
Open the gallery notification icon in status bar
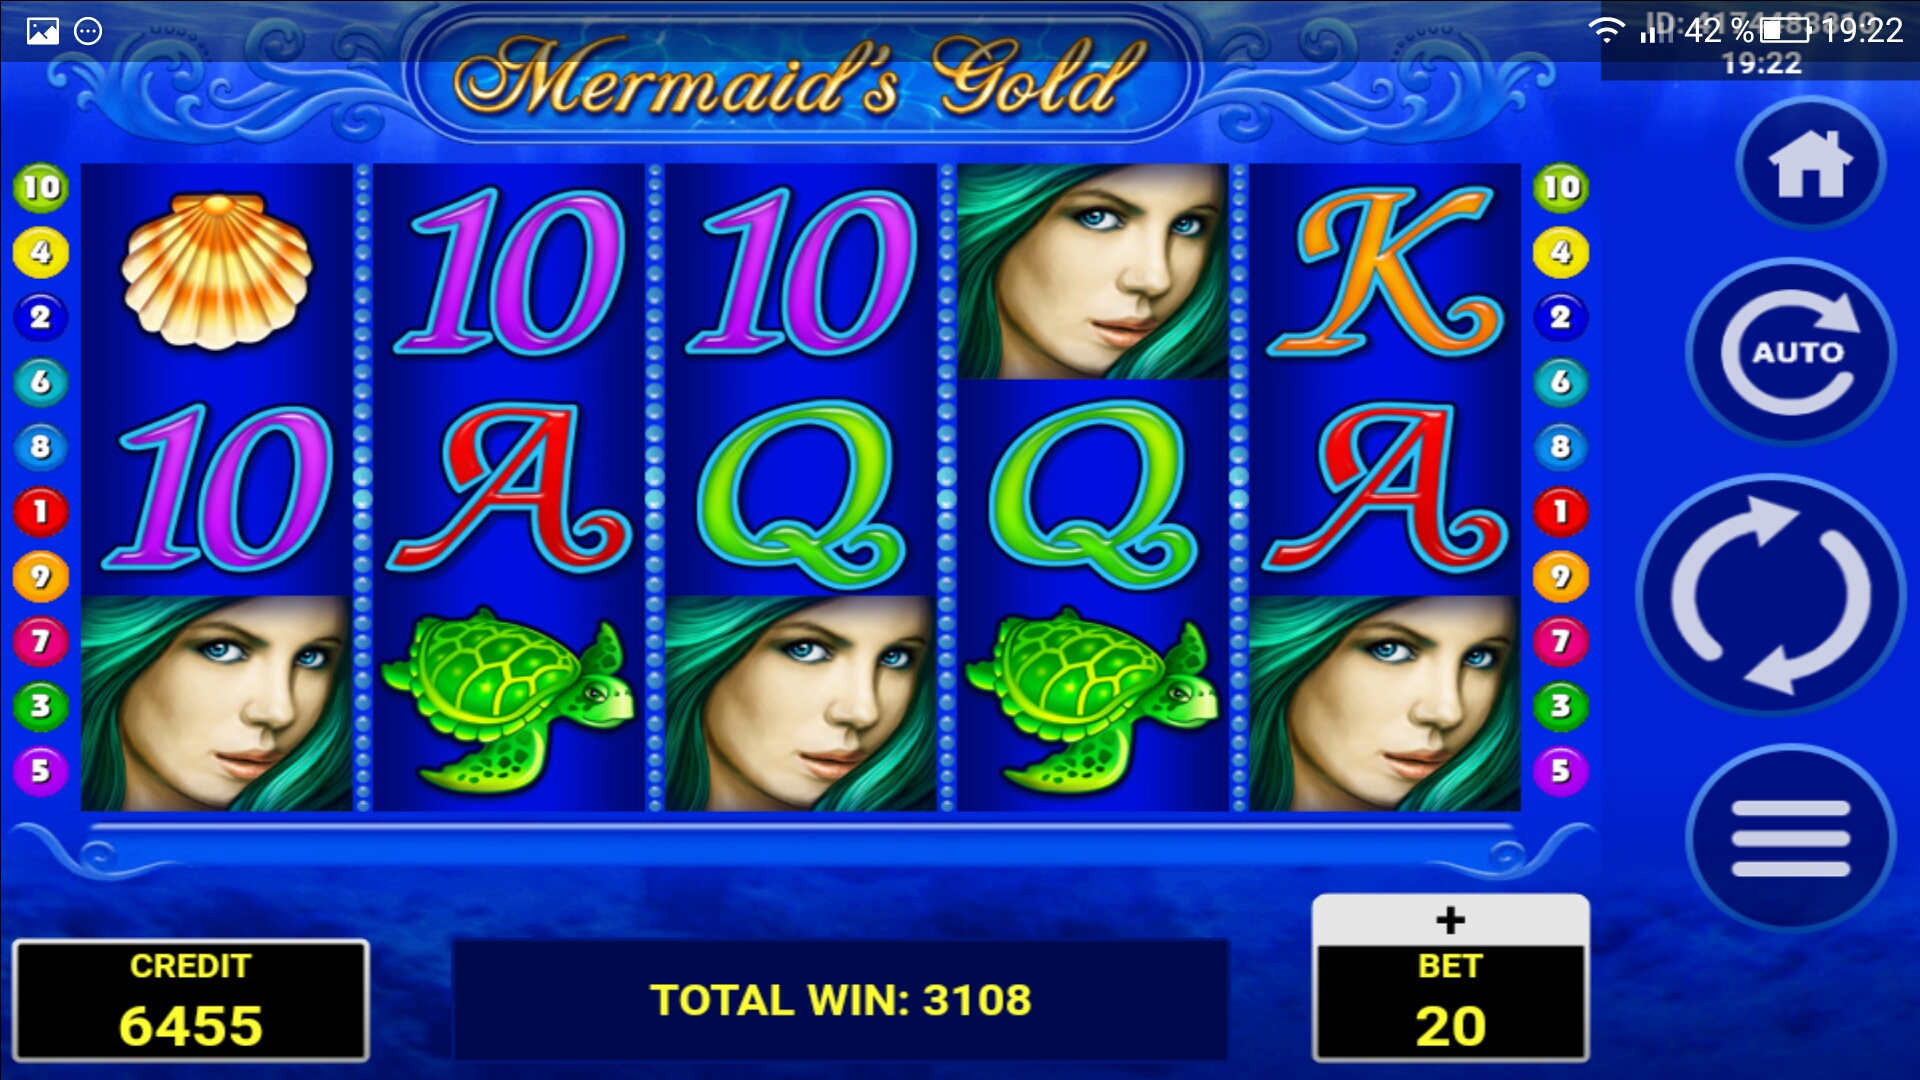pos(42,31)
